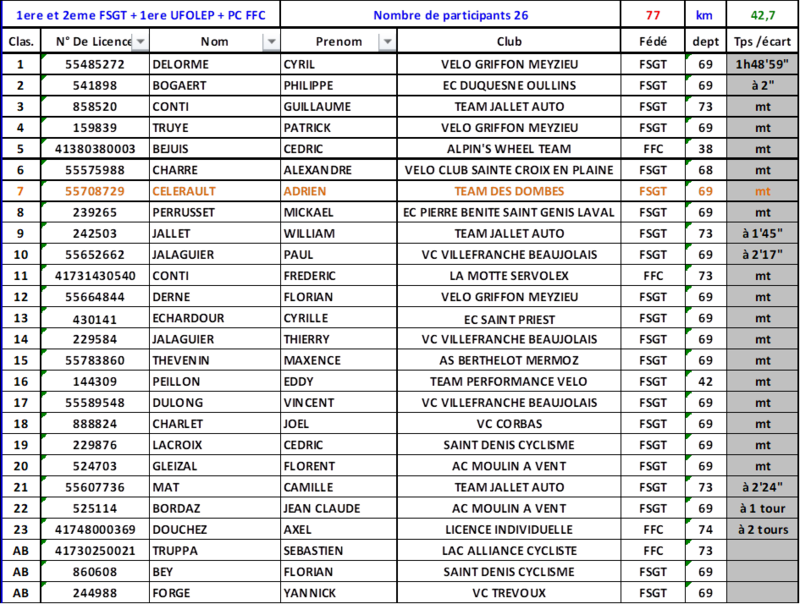Select the red 77 distance cell
800x604 pixels.
[x=653, y=15]
